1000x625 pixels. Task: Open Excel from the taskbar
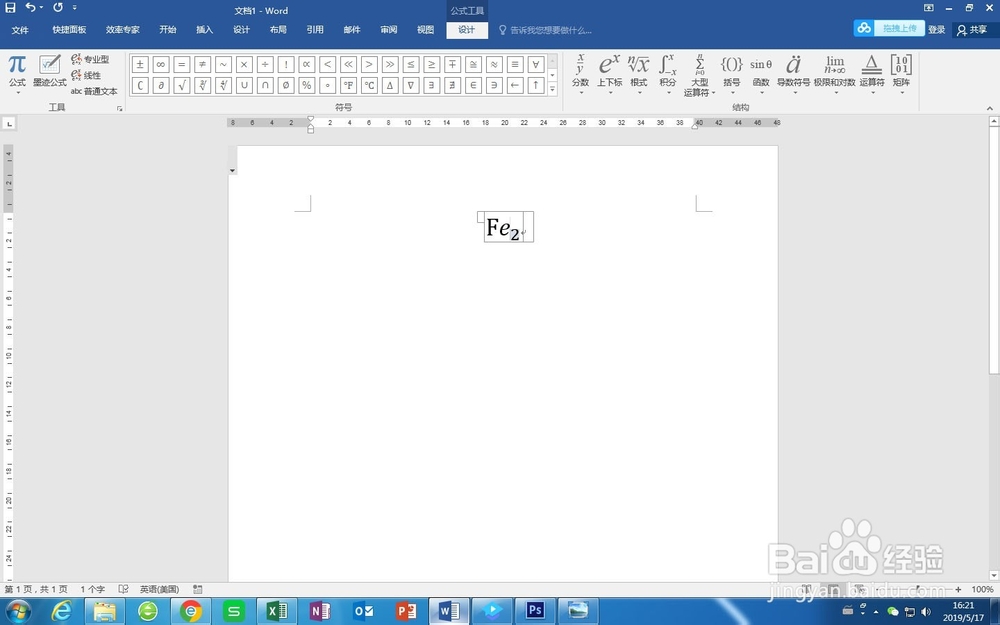pyautogui.click(x=276, y=612)
